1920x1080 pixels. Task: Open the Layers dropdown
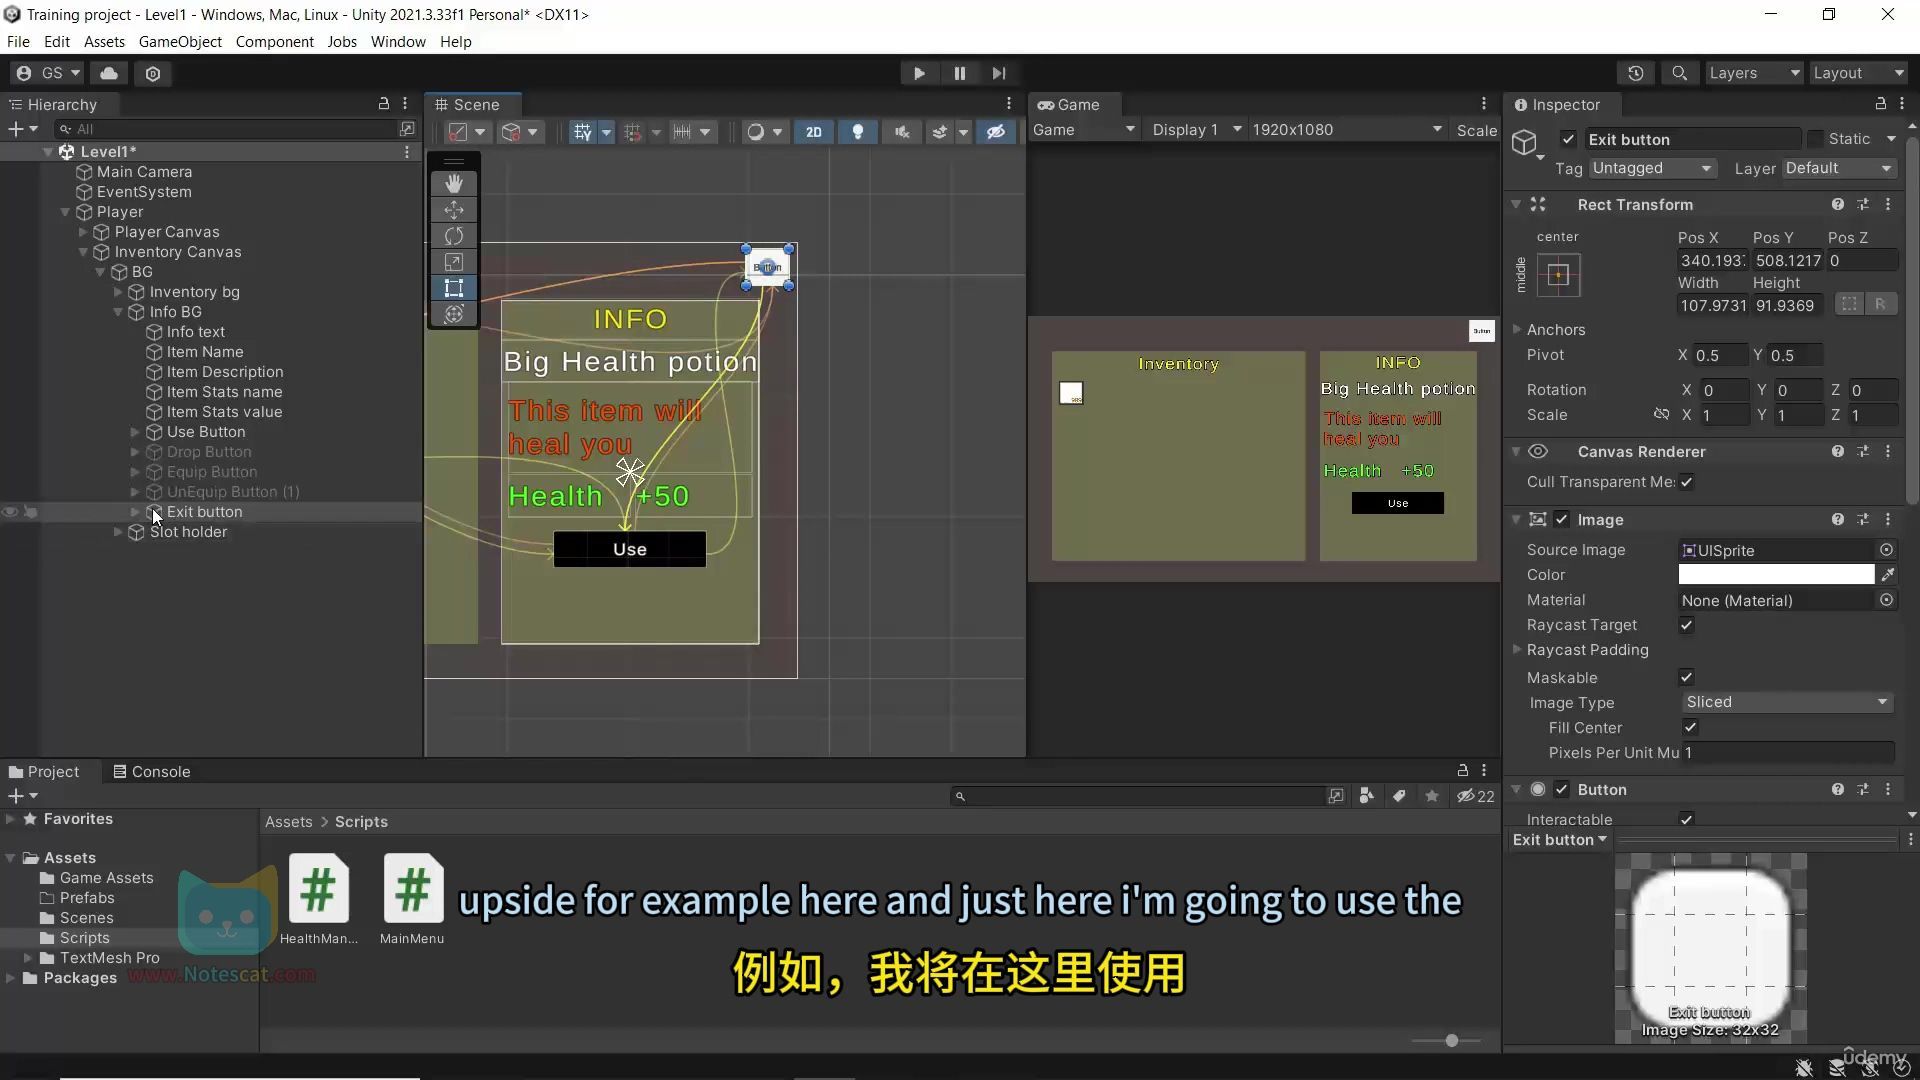[x=1754, y=73]
